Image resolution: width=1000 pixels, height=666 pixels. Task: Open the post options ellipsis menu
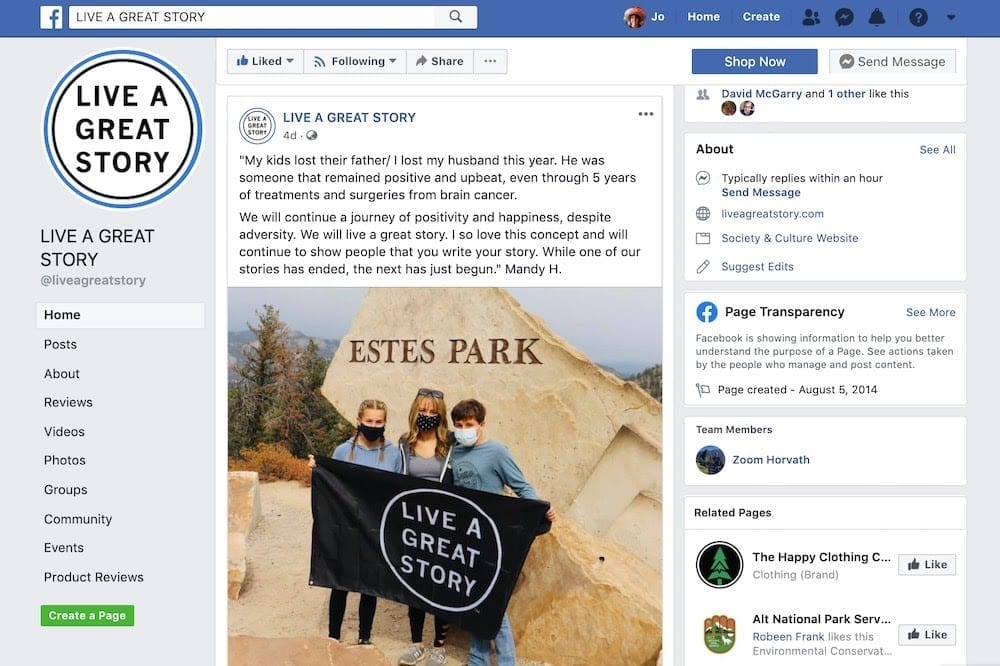coord(646,114)
